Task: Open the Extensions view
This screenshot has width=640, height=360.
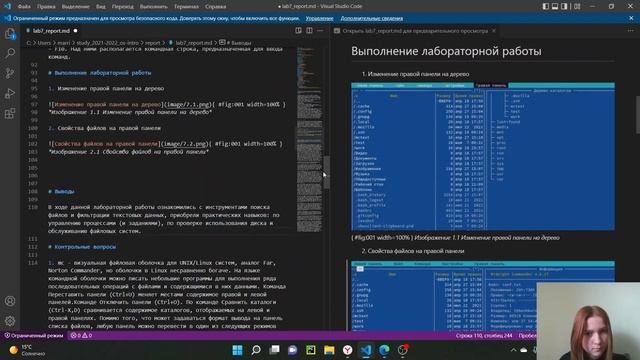Action: click(10, 113)
